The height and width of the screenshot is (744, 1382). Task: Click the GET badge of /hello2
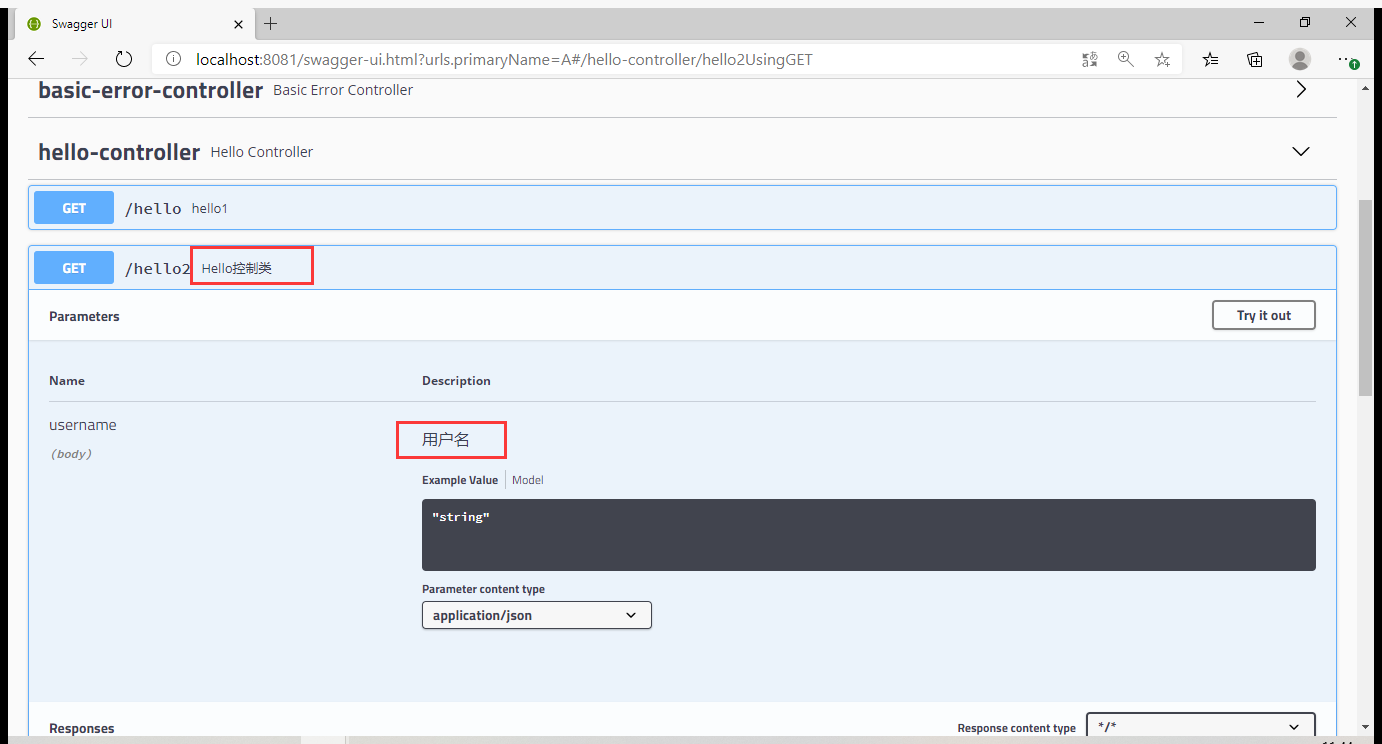click(x=74, y=268)
